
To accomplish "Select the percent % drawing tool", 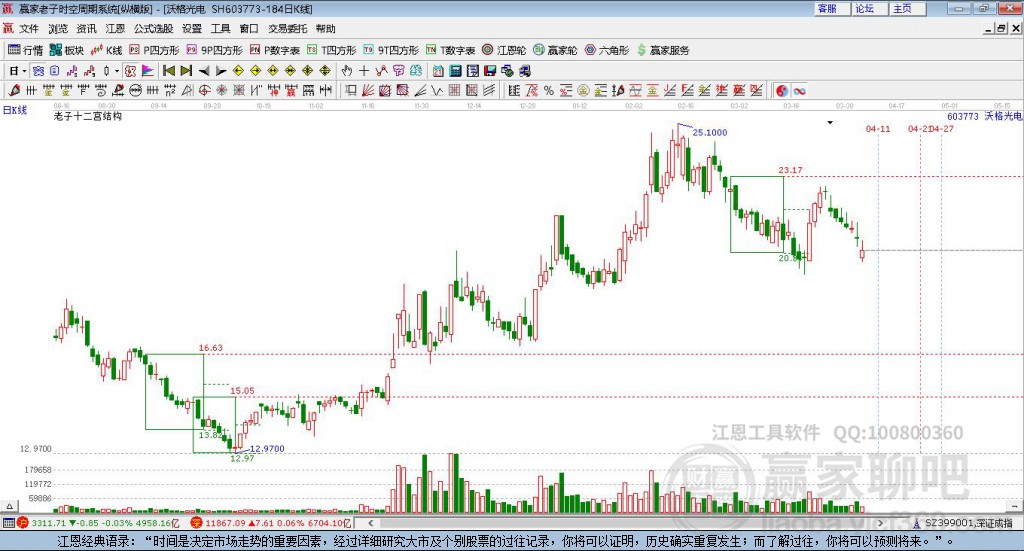I will (549, 91).
